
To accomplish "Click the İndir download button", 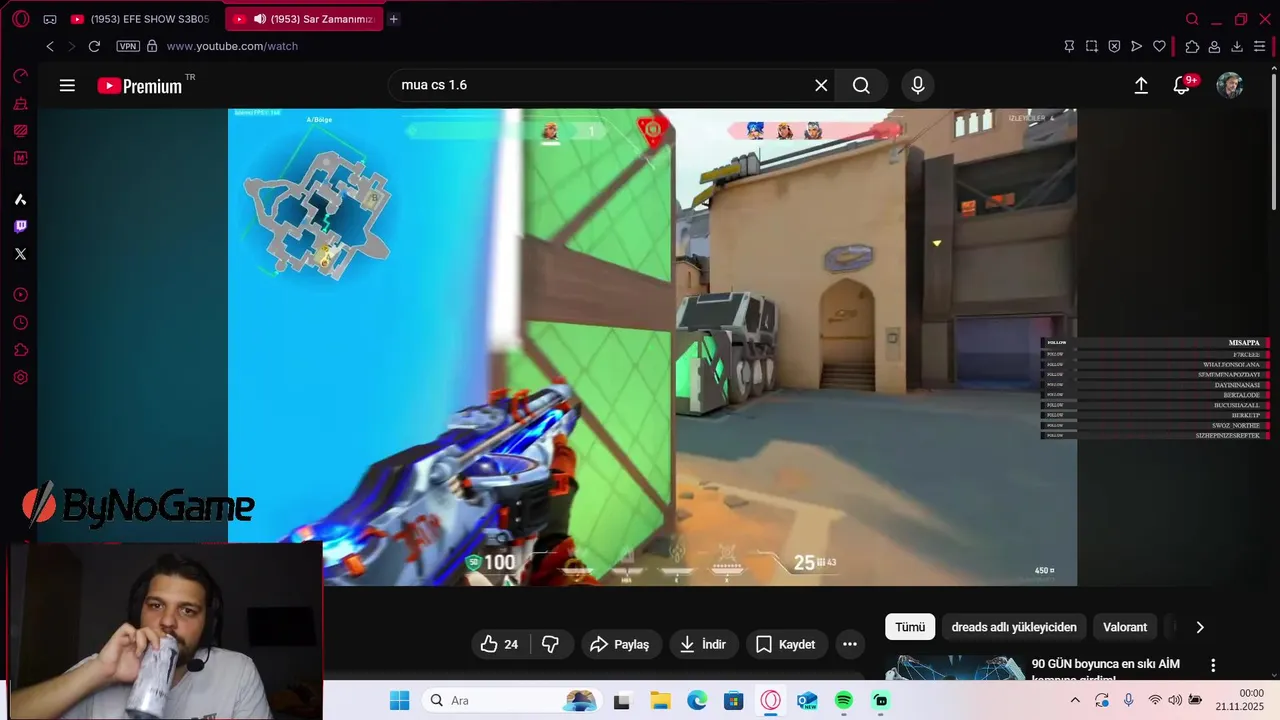I will tap(703, 644).
